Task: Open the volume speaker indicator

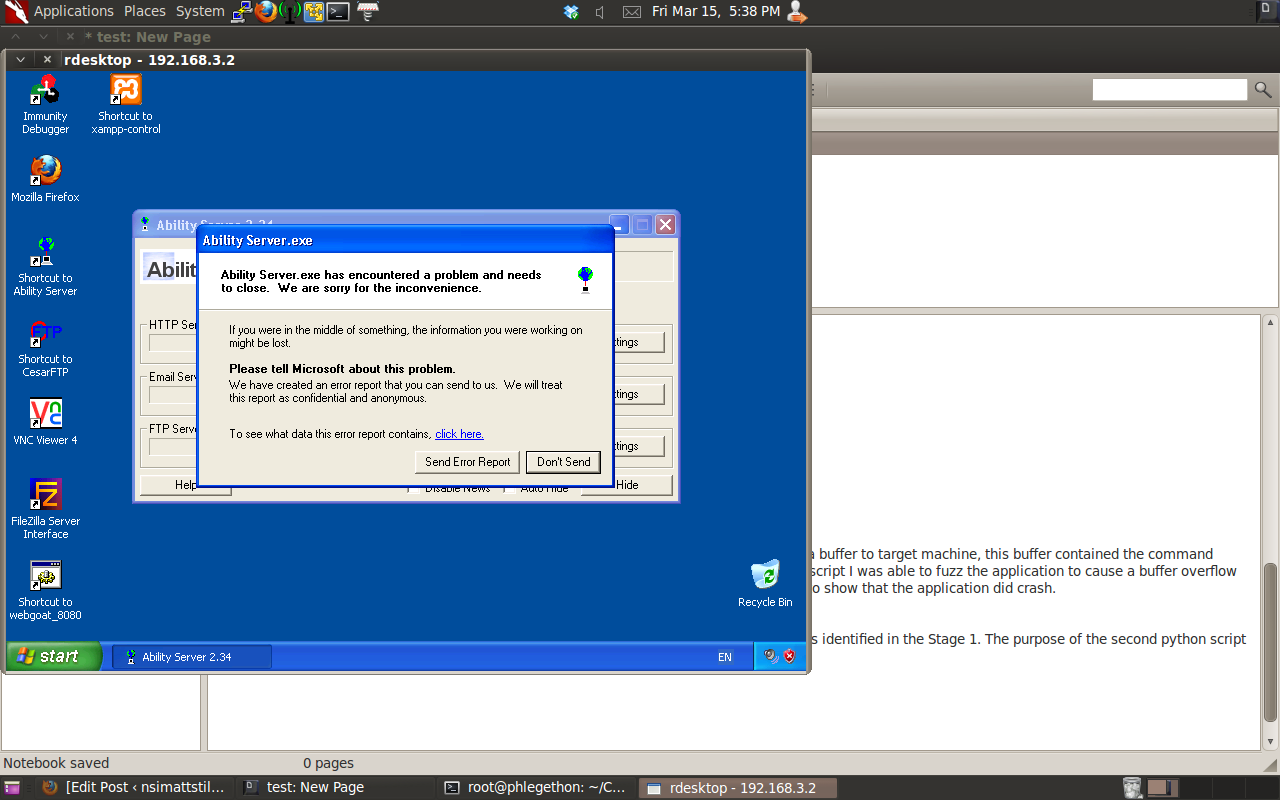Action: pyautogui.click(x=600, y=12)
